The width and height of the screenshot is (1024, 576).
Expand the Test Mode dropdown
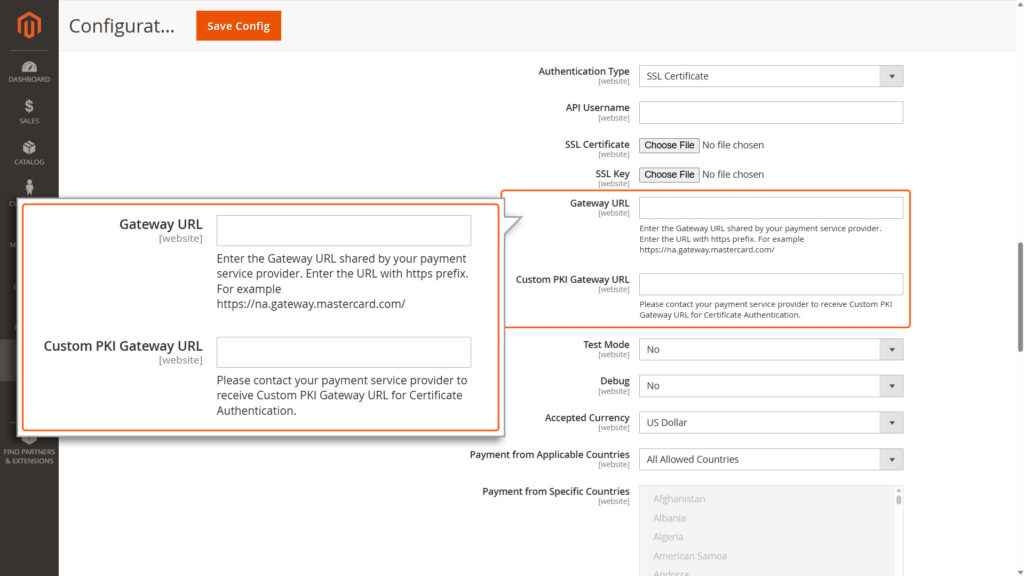coord(770,349)
